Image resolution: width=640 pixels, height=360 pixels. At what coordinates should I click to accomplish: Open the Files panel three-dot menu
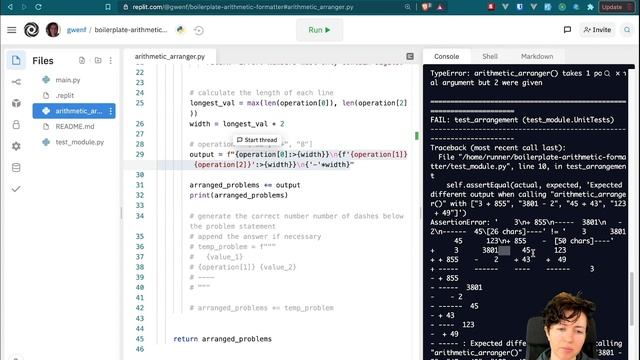click(x=111, y=60)
